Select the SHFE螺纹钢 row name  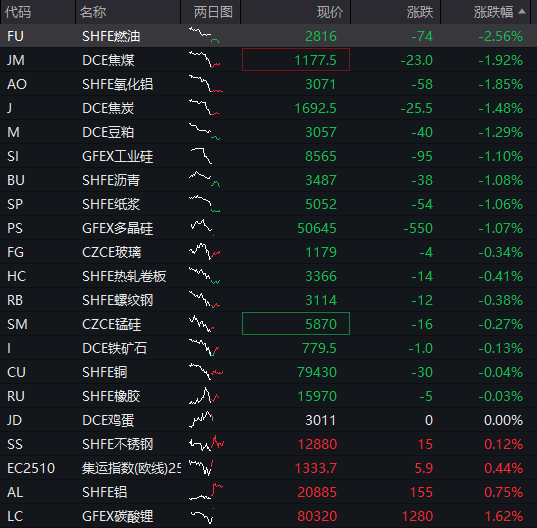[x=117, y=300]
